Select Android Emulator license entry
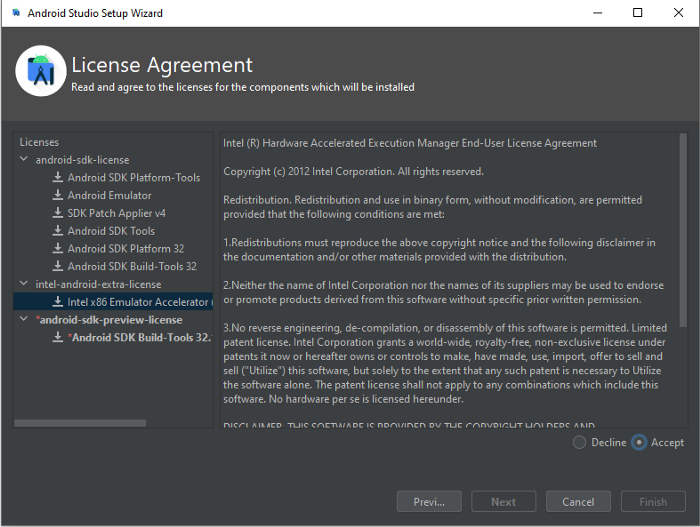 109,195
